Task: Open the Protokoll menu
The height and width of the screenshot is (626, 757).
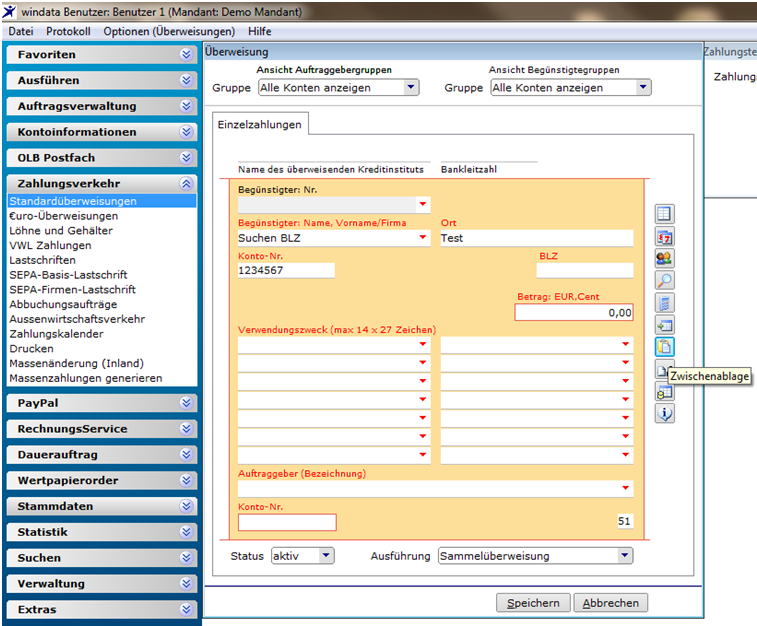Action: (x=68, y=31)
